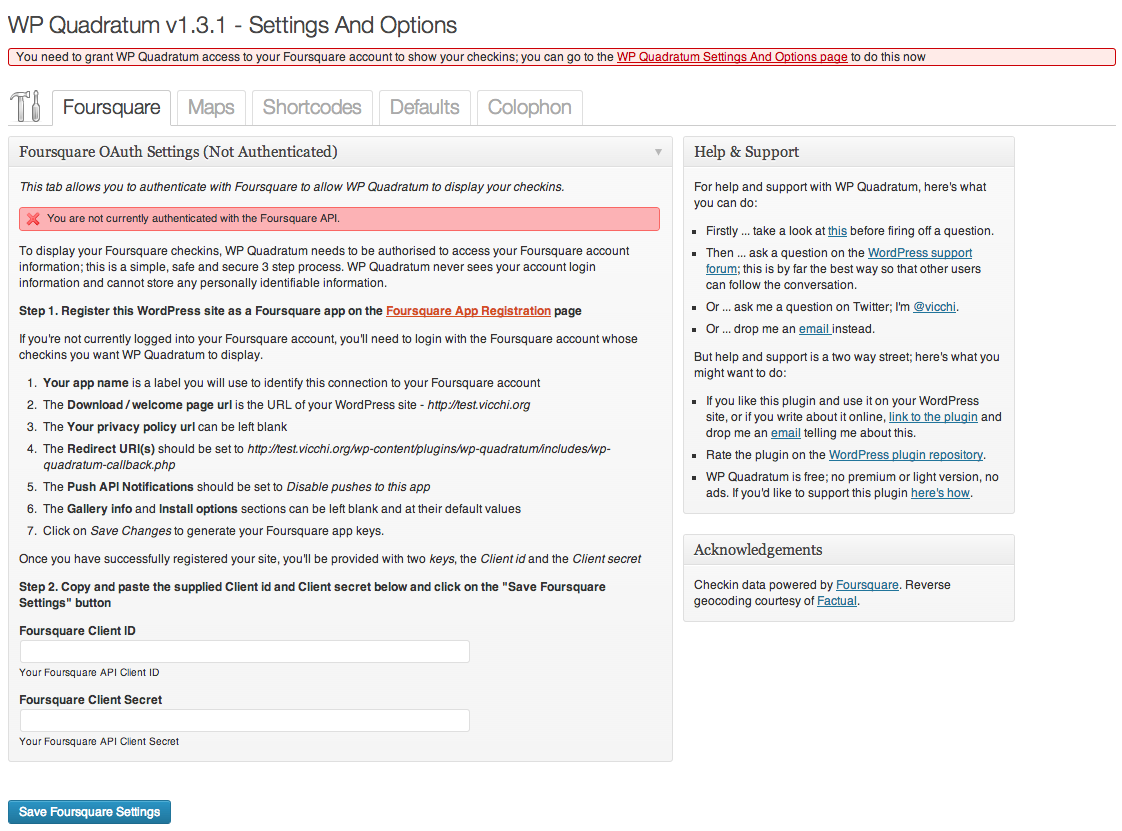
Task: Click the 'Your Foursquare API Client Secret' hint
Action: (99, 742)
